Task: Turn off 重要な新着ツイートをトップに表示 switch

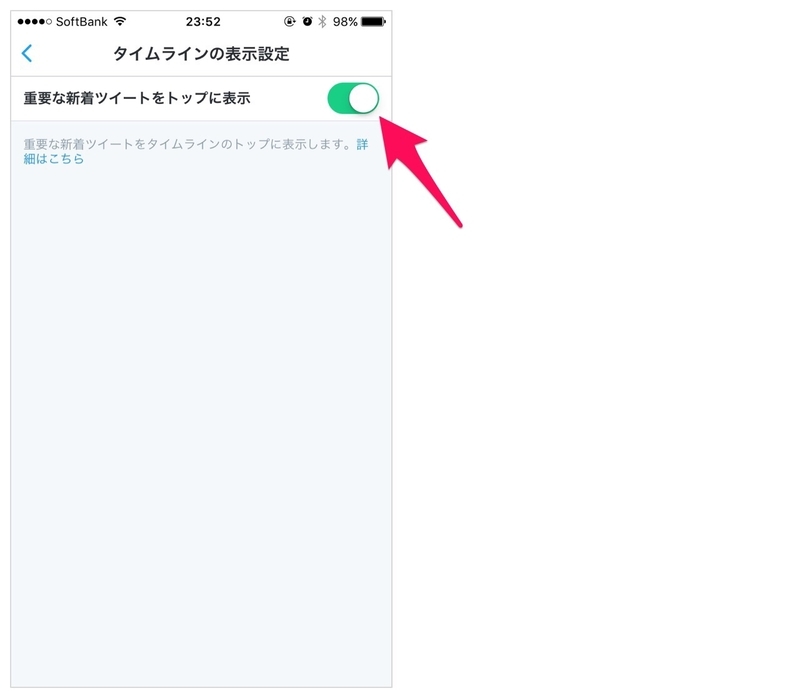Action: [353, 98]
